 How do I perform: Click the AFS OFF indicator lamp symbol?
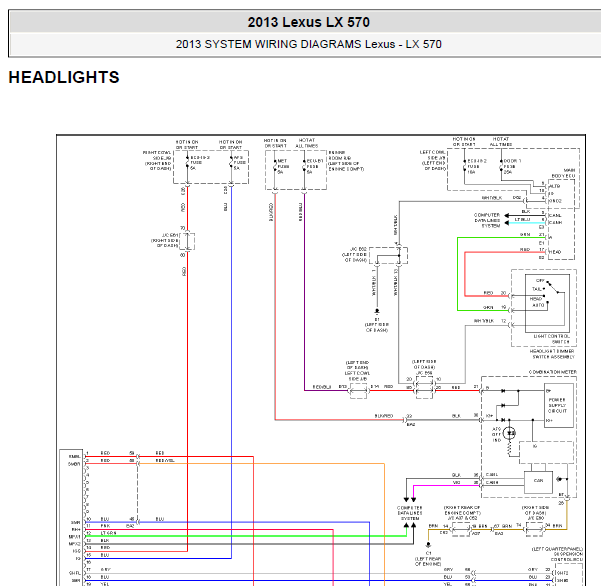pyautogui.click(x=509, y=433)
